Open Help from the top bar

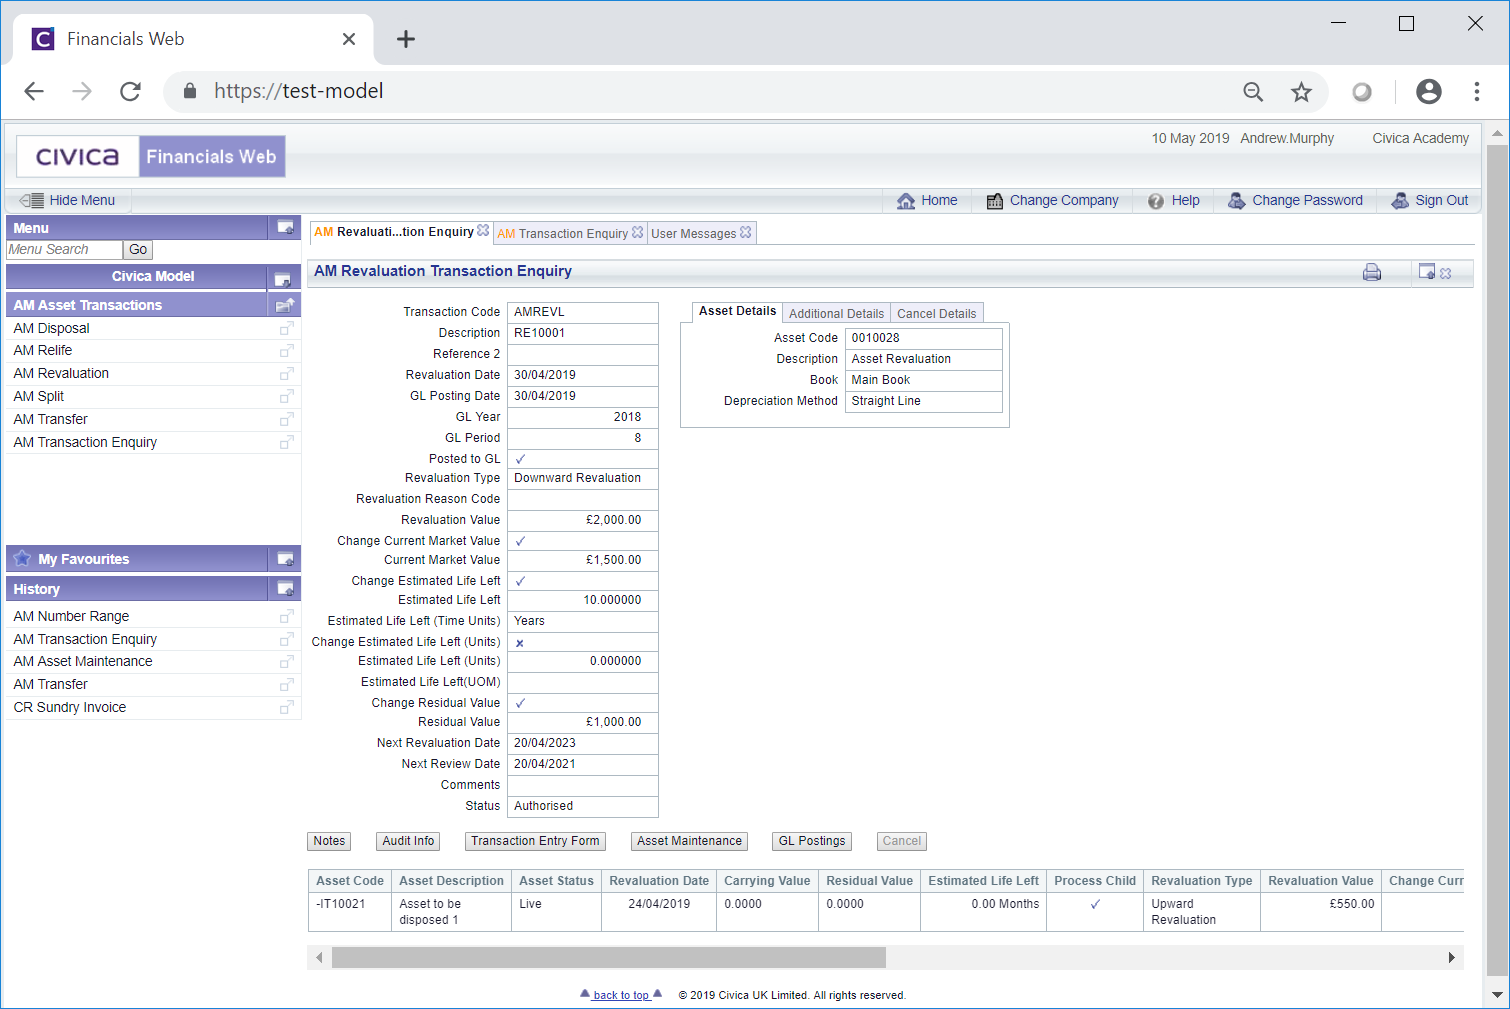1173,201
